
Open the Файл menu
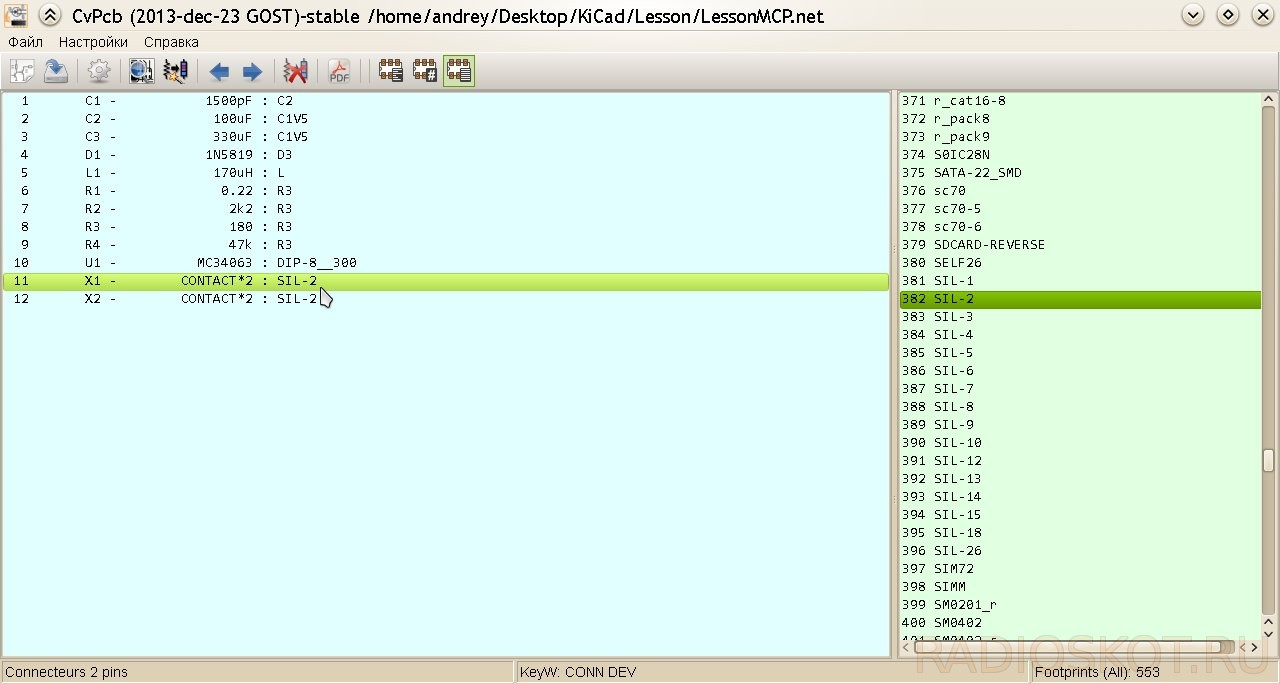25,42
